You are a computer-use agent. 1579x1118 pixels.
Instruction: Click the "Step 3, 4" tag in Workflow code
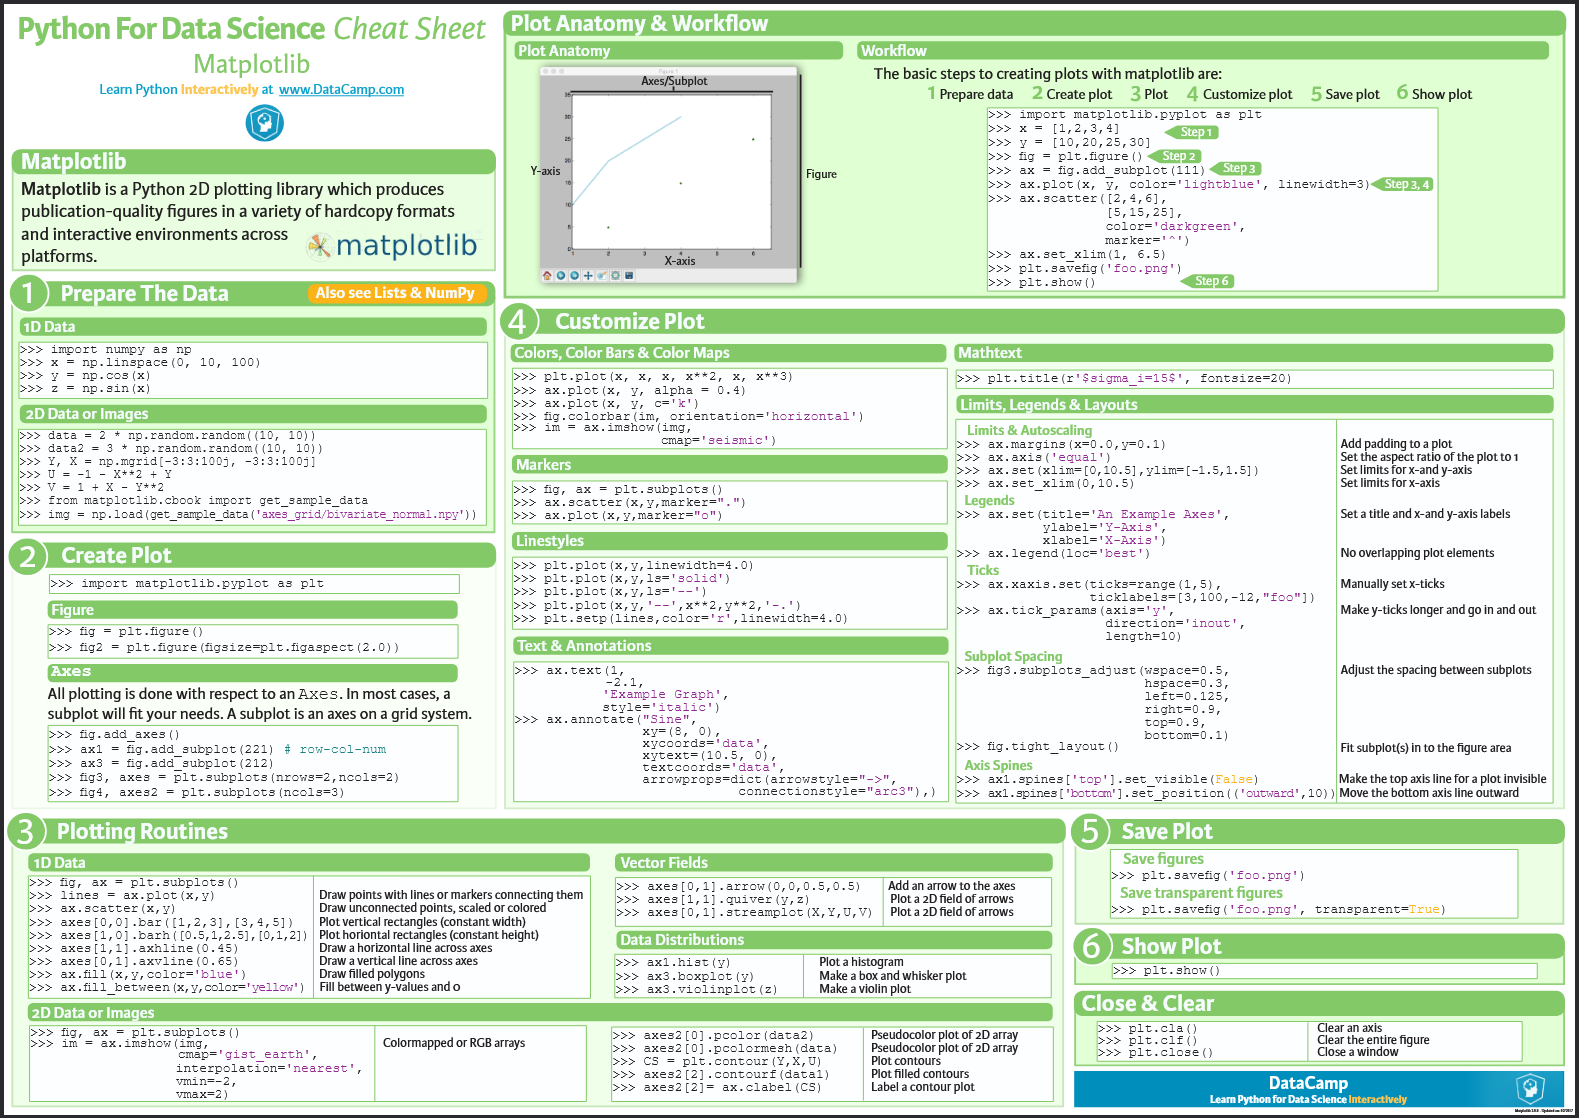pyautogui.click(x=1403, y=184)
